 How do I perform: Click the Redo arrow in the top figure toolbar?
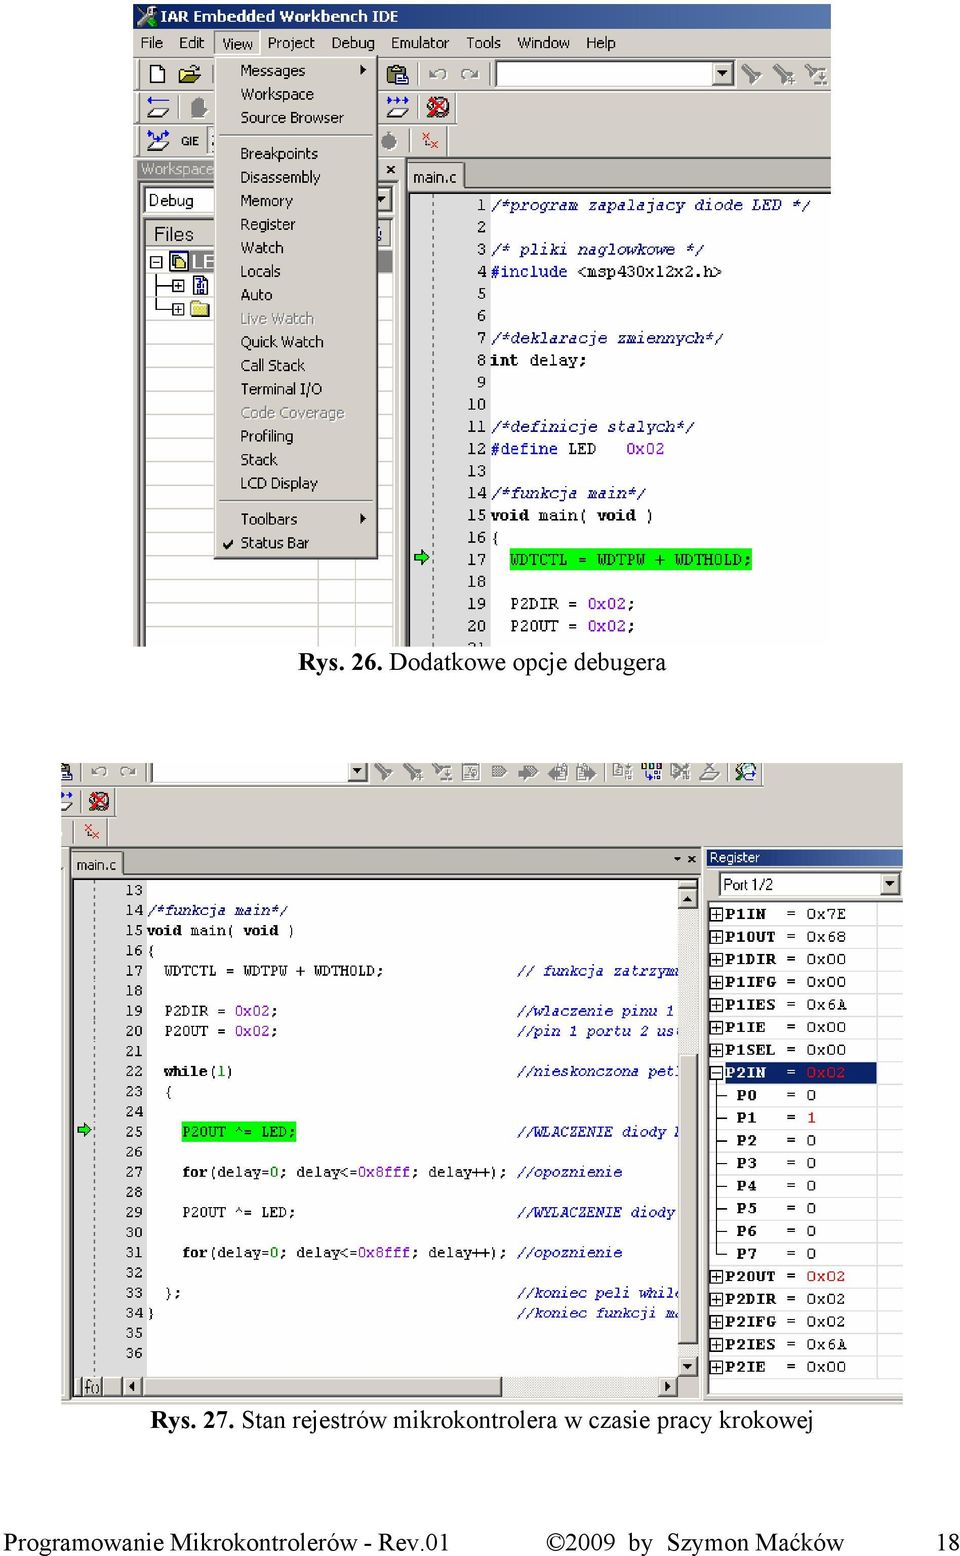[469, 74]
